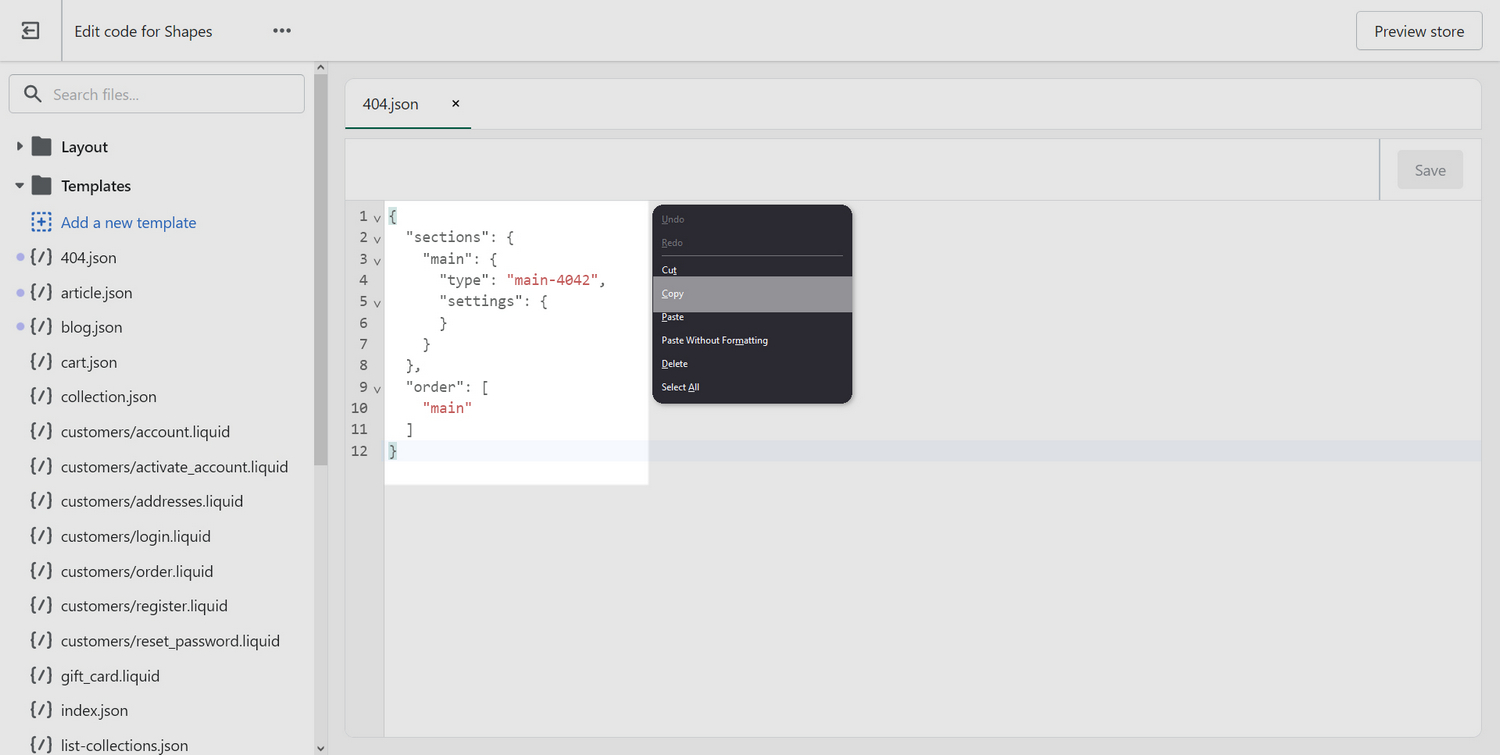Open customers/activate_account.liquid file
Viewport: 1500px width, 755px height.
click(174, 466)
